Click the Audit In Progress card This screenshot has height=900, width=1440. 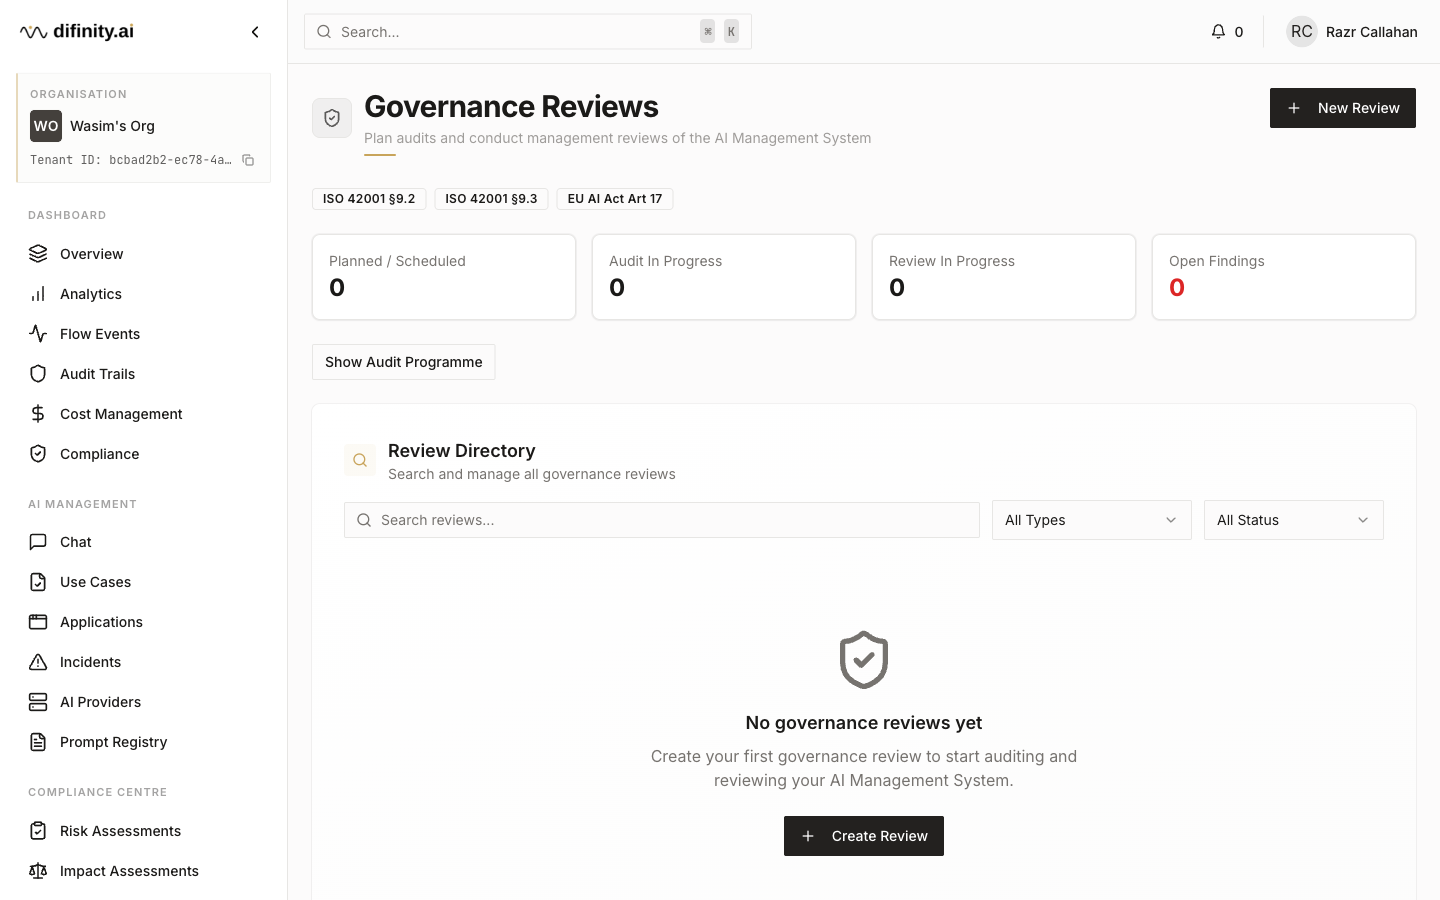(x=724, y=277)
